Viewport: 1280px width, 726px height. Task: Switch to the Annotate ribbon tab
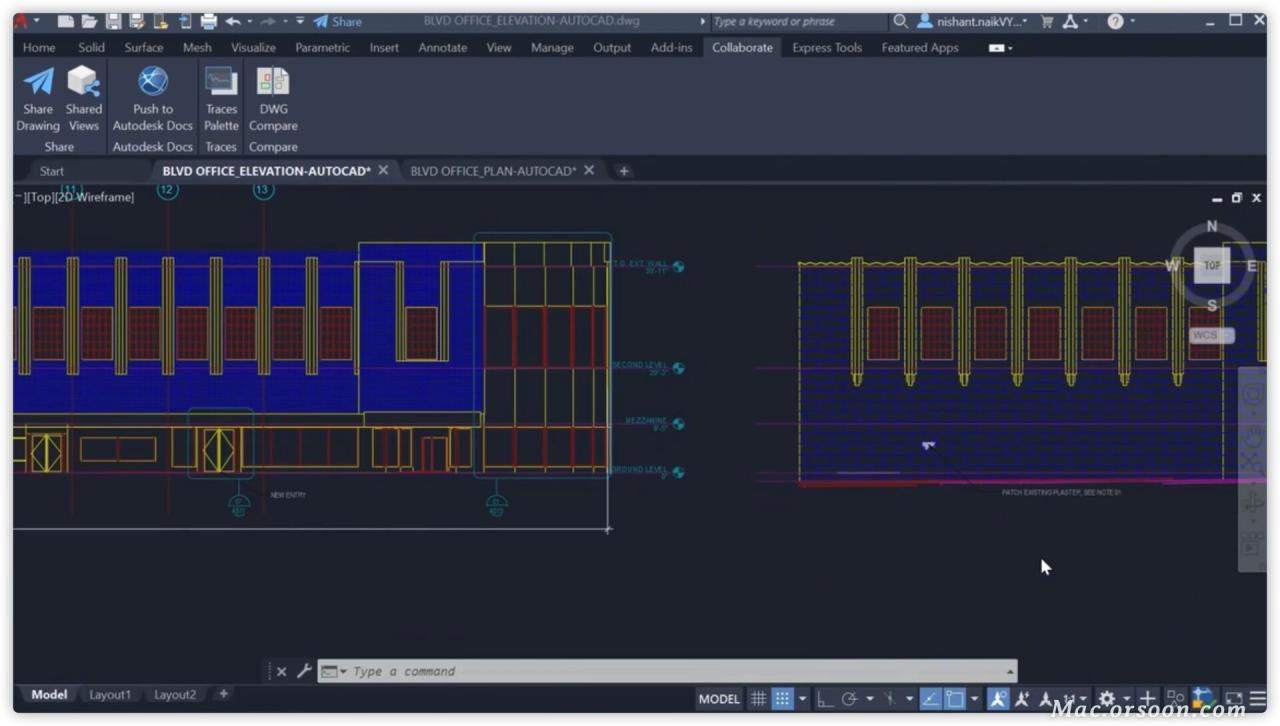pos(442,47)
